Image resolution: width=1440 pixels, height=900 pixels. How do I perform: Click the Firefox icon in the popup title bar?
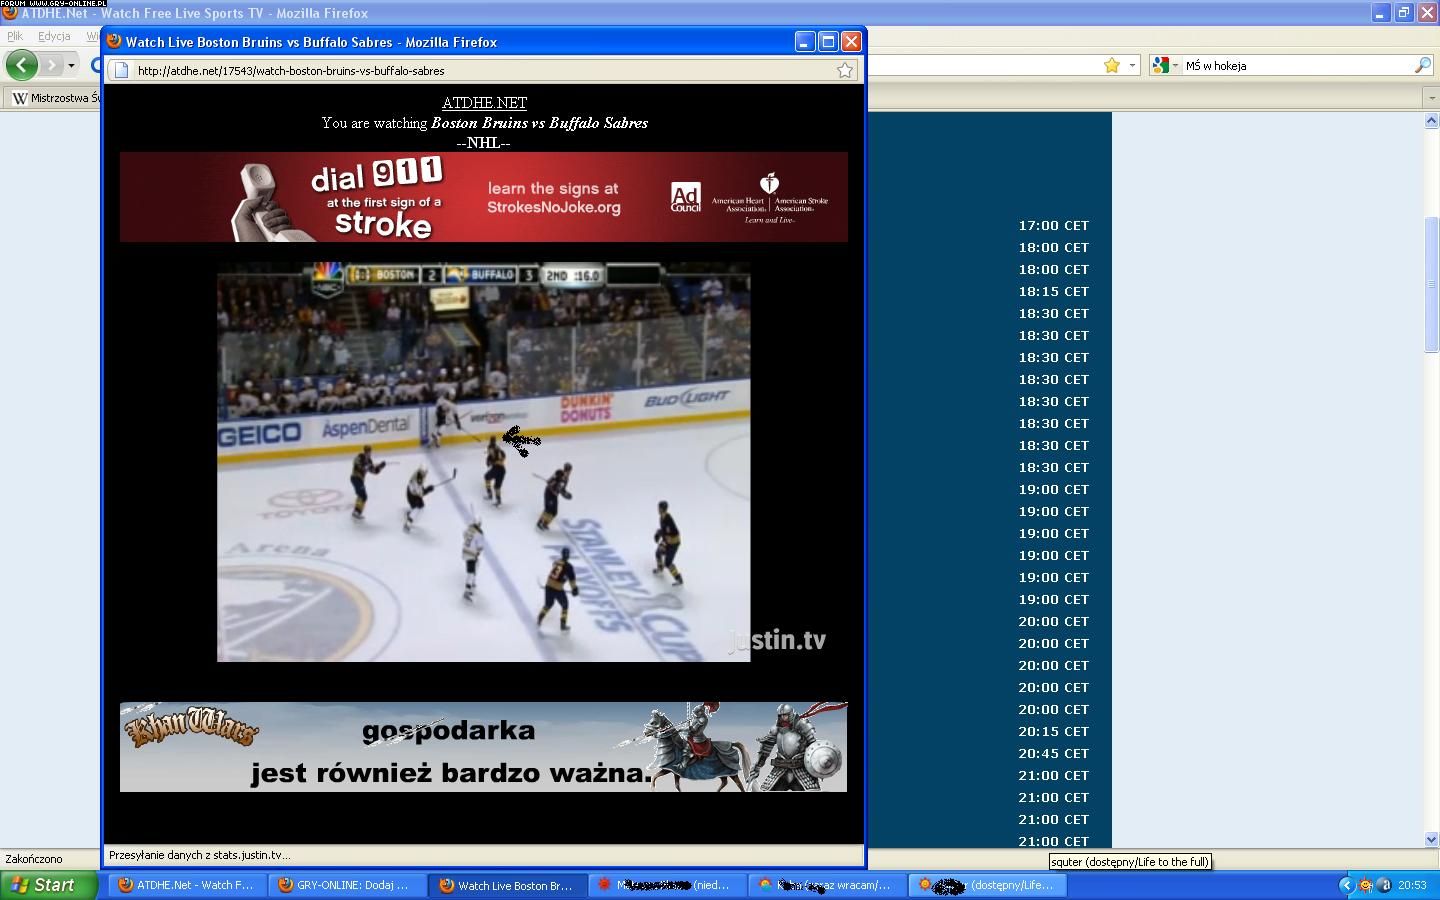[114, 42]
